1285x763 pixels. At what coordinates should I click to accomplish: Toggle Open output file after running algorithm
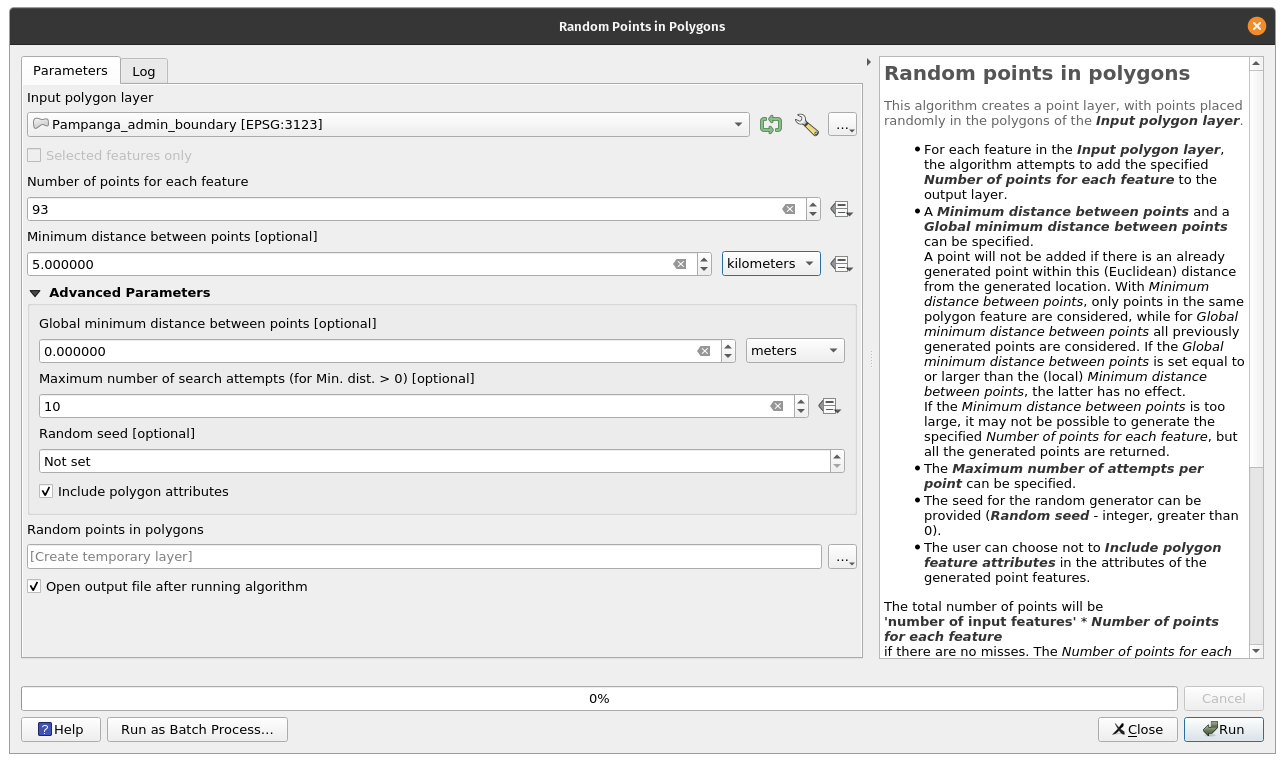pos(34,587)
